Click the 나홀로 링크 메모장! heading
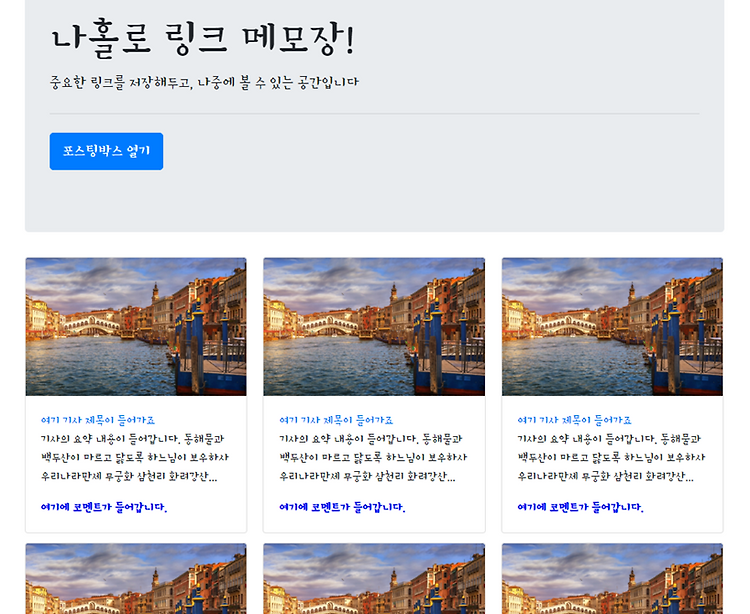 point(203,38)
